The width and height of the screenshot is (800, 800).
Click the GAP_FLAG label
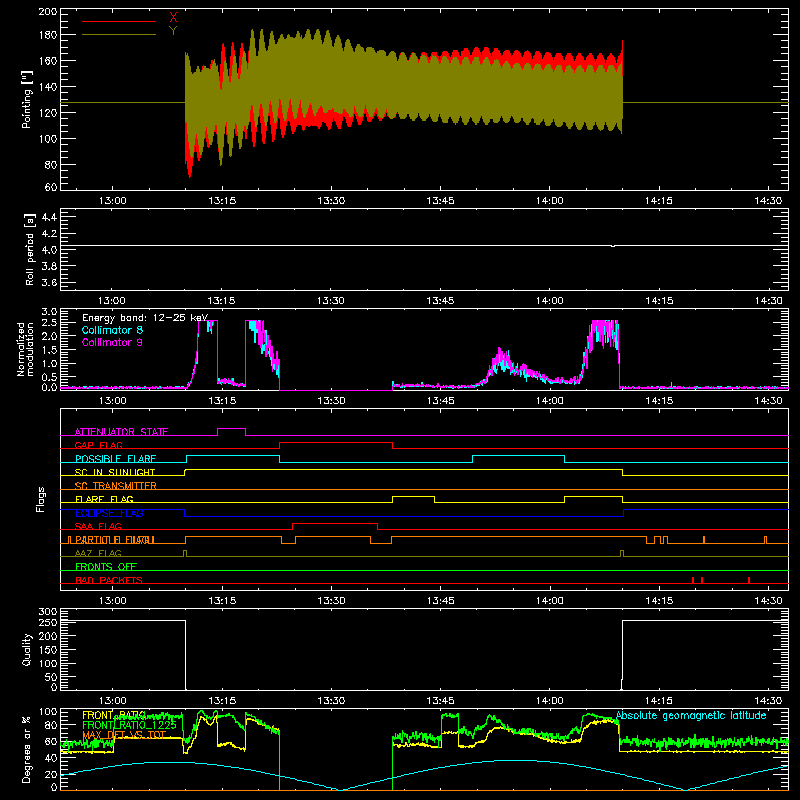(98, 445)
